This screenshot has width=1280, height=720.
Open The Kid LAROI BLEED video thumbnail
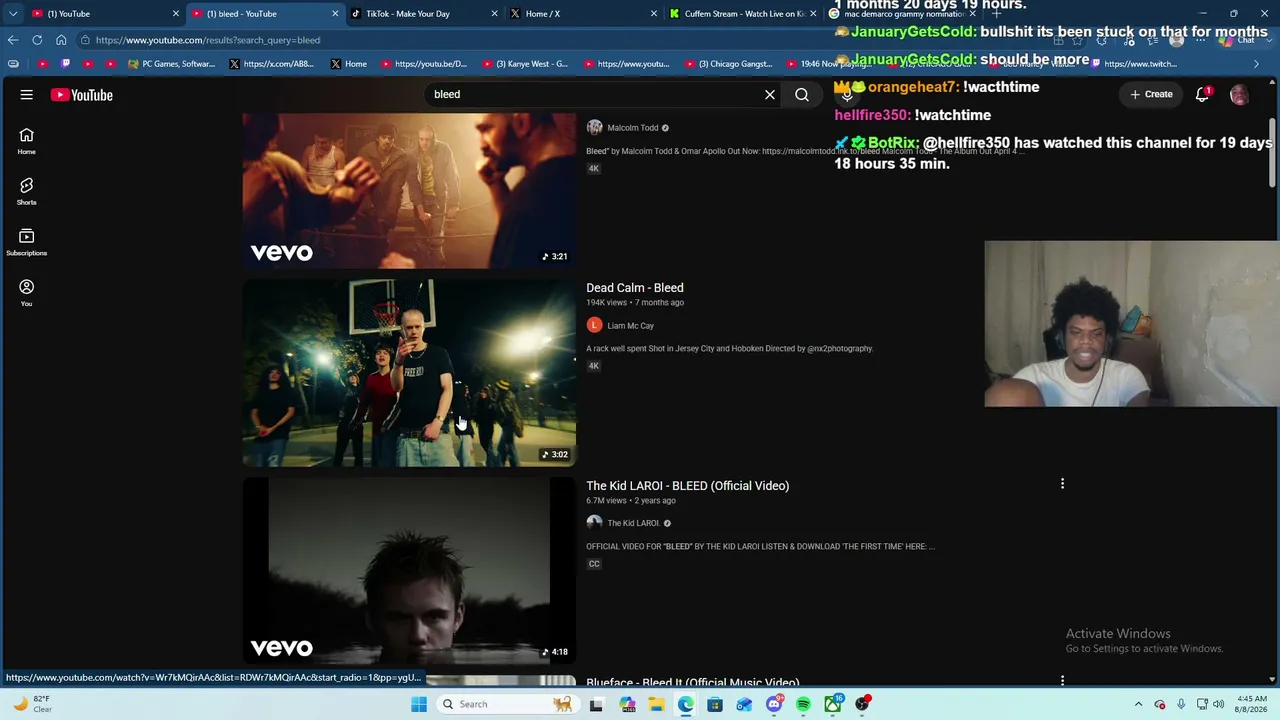(x=409, y=570)
